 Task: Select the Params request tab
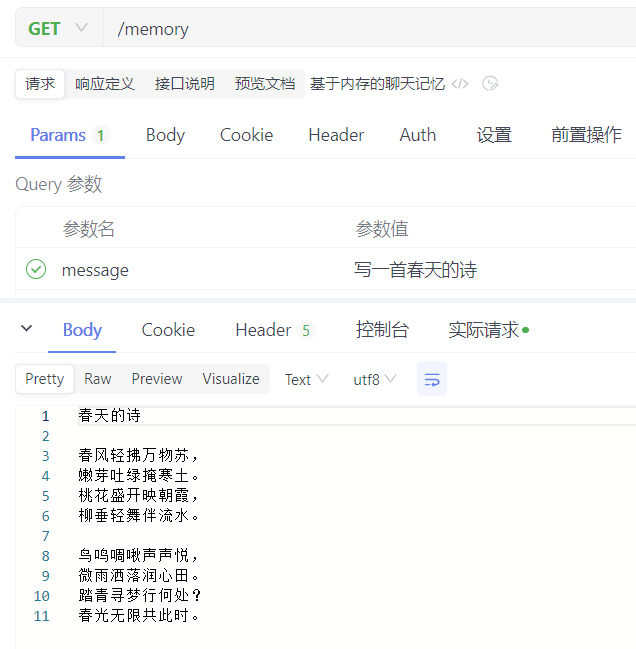(70, 135)
